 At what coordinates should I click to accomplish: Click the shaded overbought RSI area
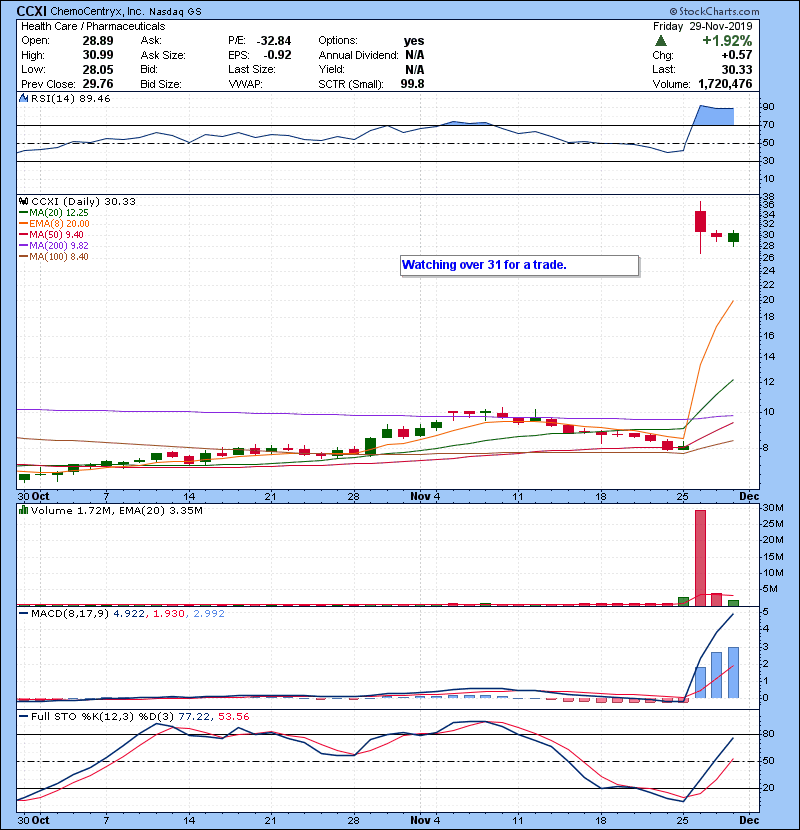click(714, 116)
